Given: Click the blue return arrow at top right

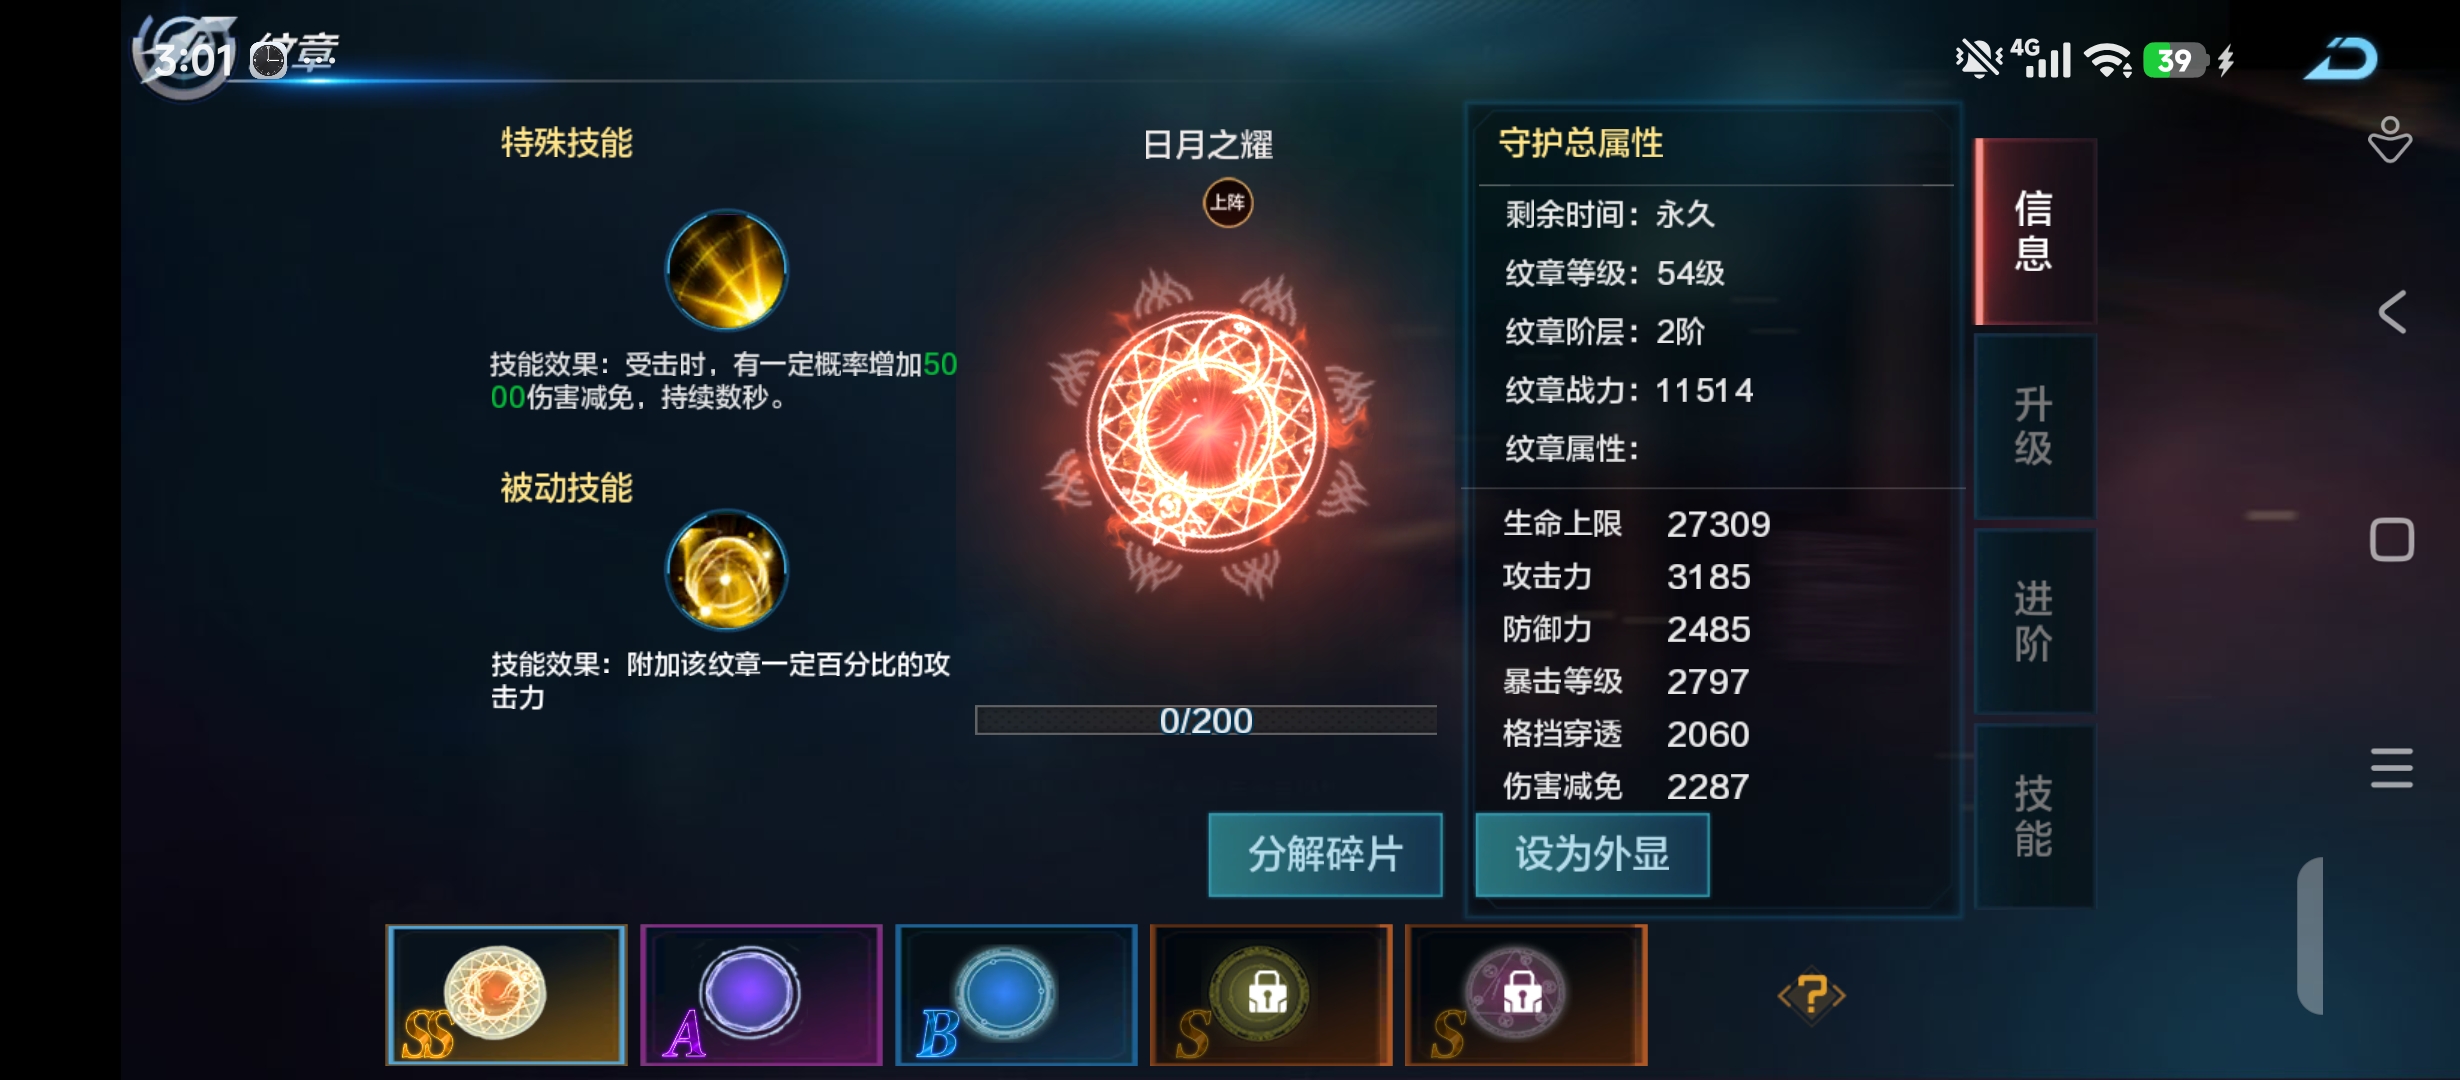Looking at the screenshot, I should (2341, 59).
